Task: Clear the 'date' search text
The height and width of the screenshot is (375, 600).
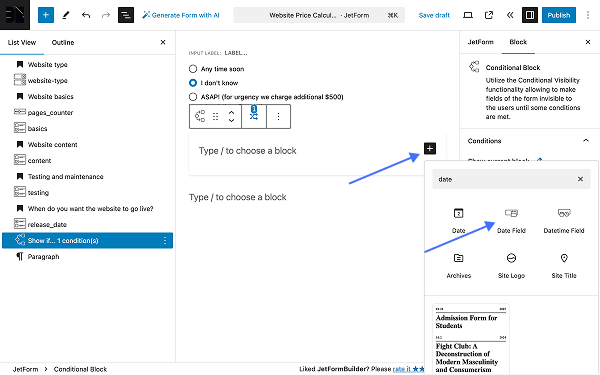Action: coord(580,179)
